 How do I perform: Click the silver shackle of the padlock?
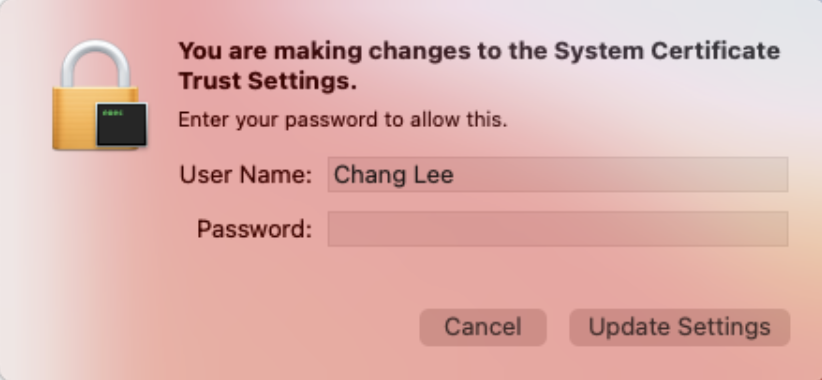[95, 64]
